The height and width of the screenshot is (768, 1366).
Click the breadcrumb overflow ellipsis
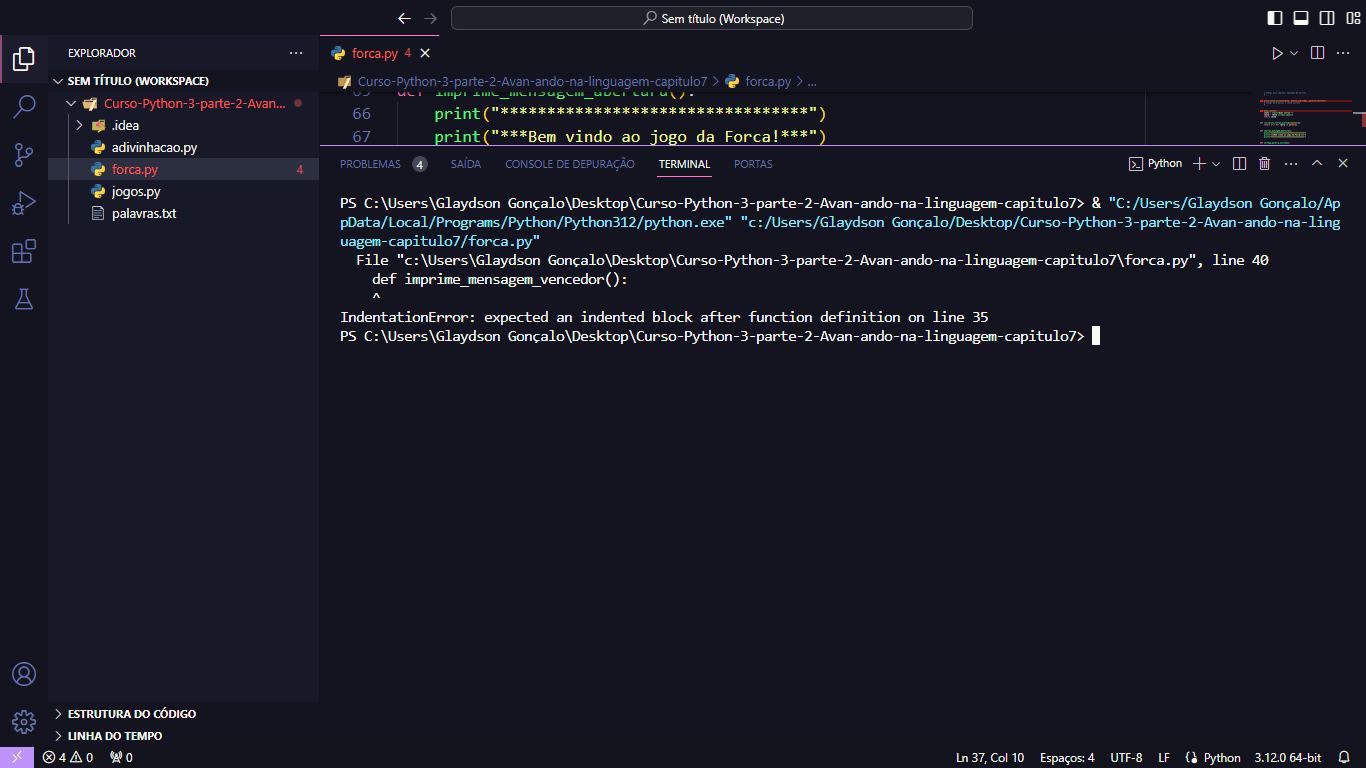pyautogui.click(x=812, y=81)
